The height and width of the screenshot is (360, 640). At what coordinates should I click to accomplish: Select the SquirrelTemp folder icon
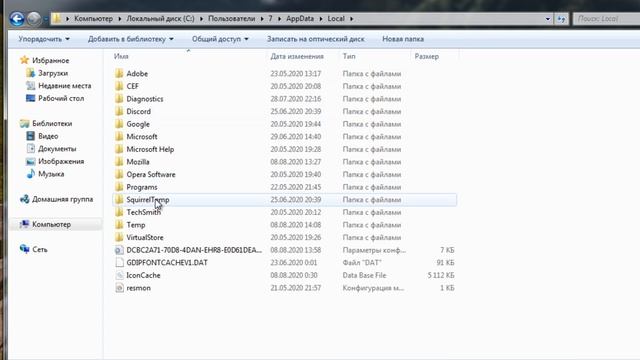click(x=119, y=200)
